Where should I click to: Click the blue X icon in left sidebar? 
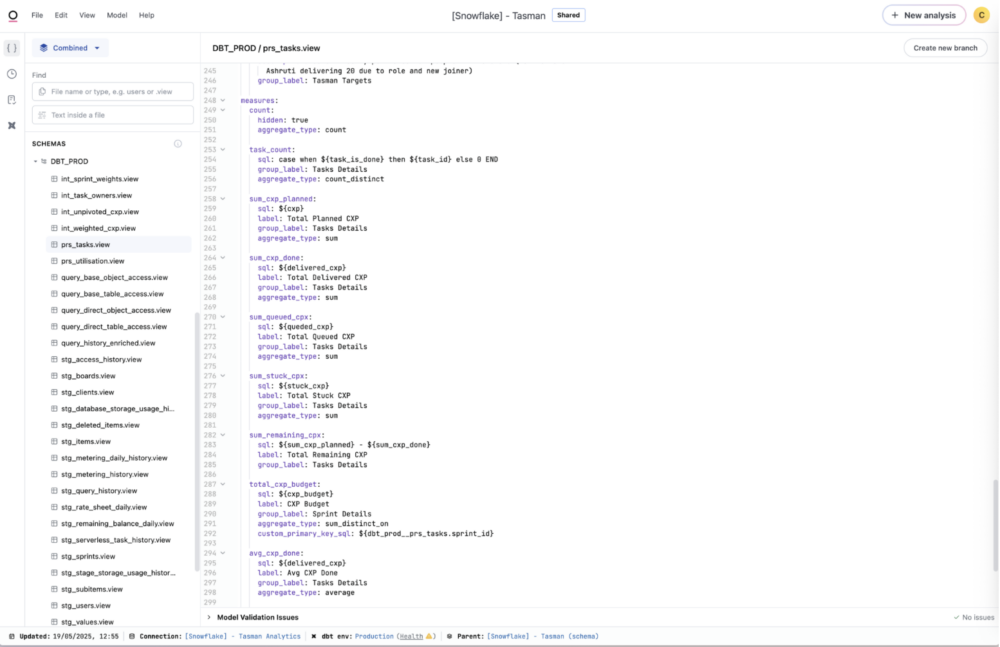point(11,125)
